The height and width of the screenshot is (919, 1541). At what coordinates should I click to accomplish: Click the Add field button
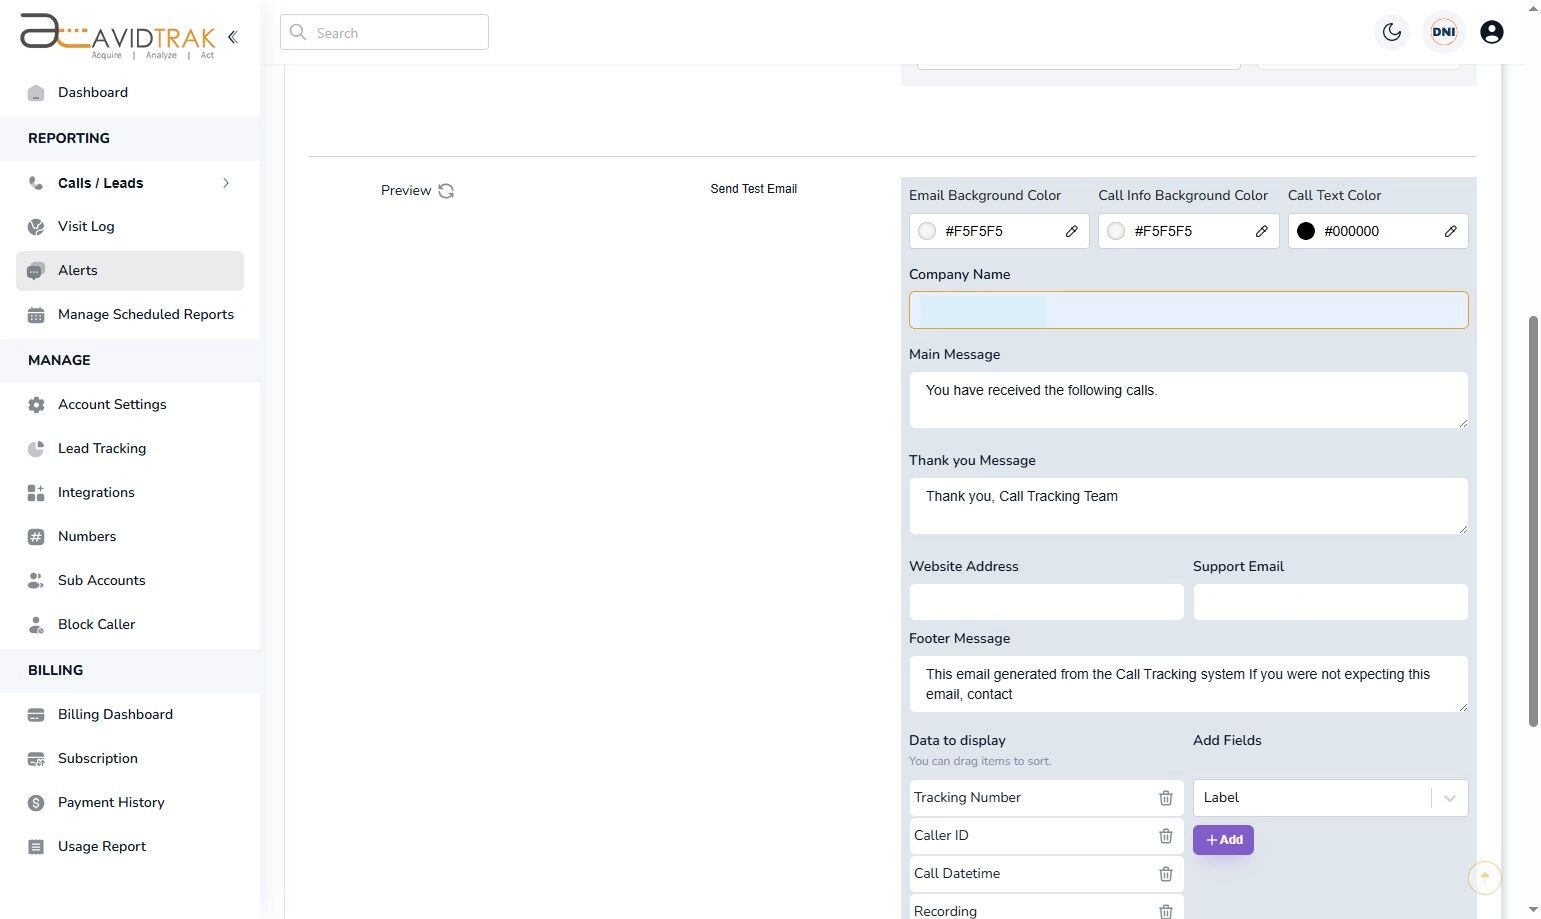(1223, 840)
